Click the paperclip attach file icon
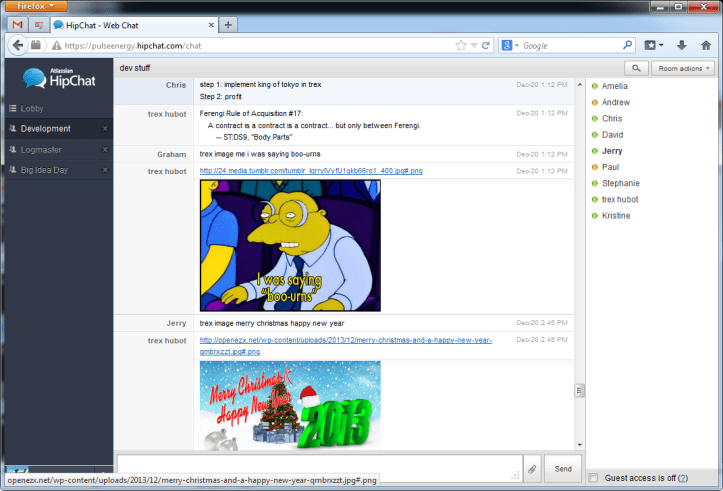This screenshot has height=491, width=723. click(x=533, y=468)
